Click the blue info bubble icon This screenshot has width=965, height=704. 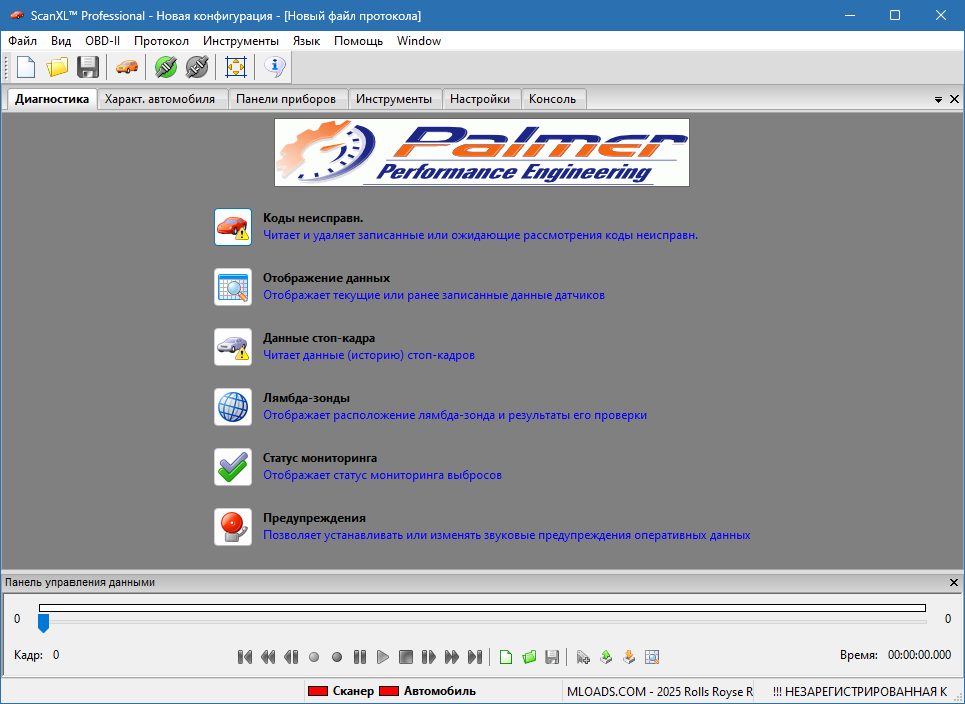click(x=274, y=66)
